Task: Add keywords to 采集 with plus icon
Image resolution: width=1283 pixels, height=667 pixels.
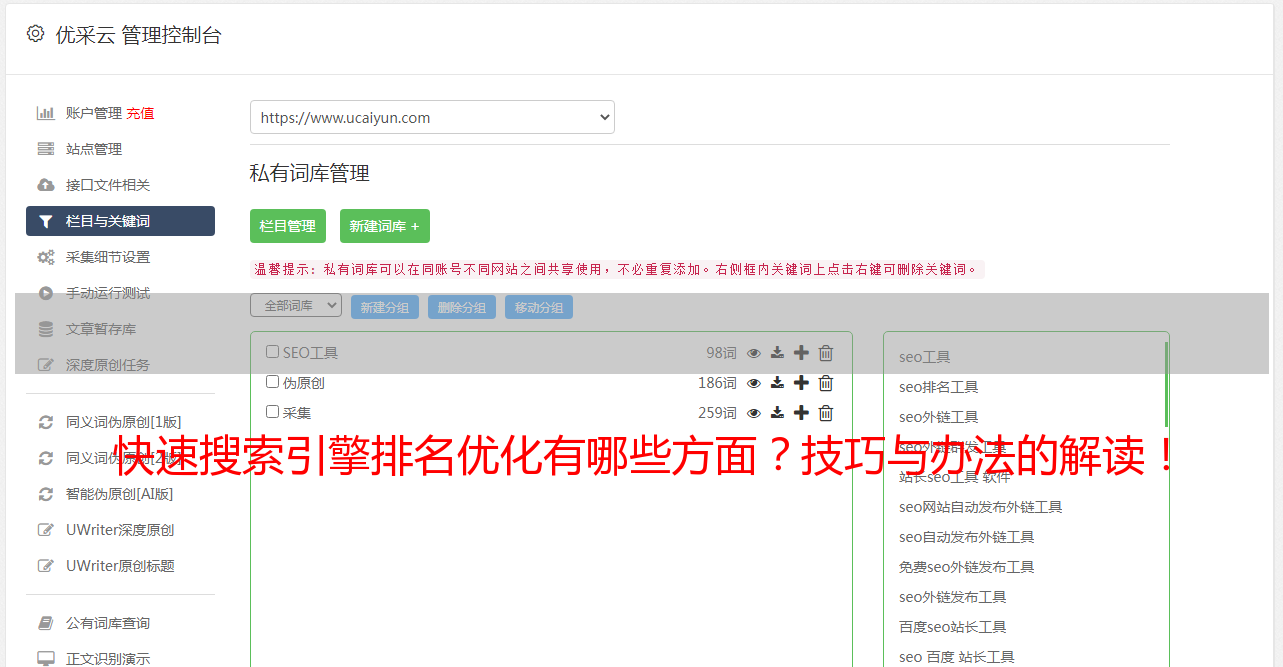Action: 801,413
